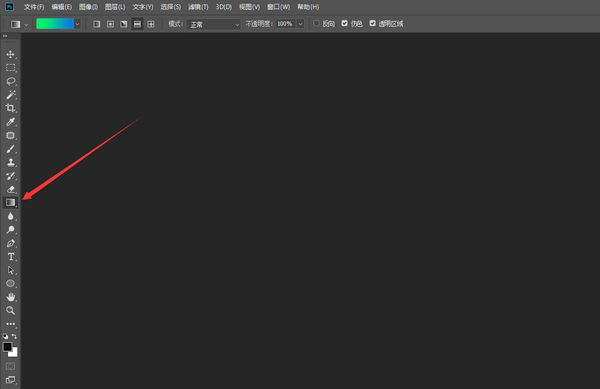Open the 不透明度 opacity dropdown arrow
Viewport: 600px width, 389px height.
click(x=300, y=24)
